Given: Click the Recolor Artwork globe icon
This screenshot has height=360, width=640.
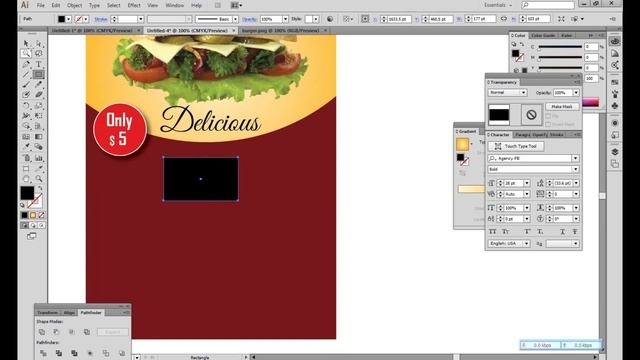Looking at the screenshot, I should coord(330,19).
